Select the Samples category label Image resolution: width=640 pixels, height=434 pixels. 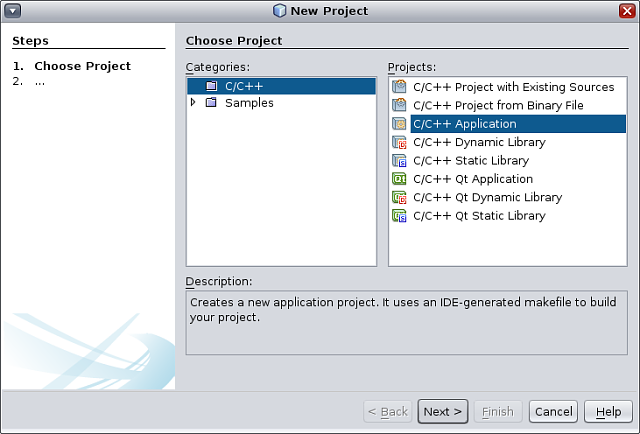[x=249, y=103]
